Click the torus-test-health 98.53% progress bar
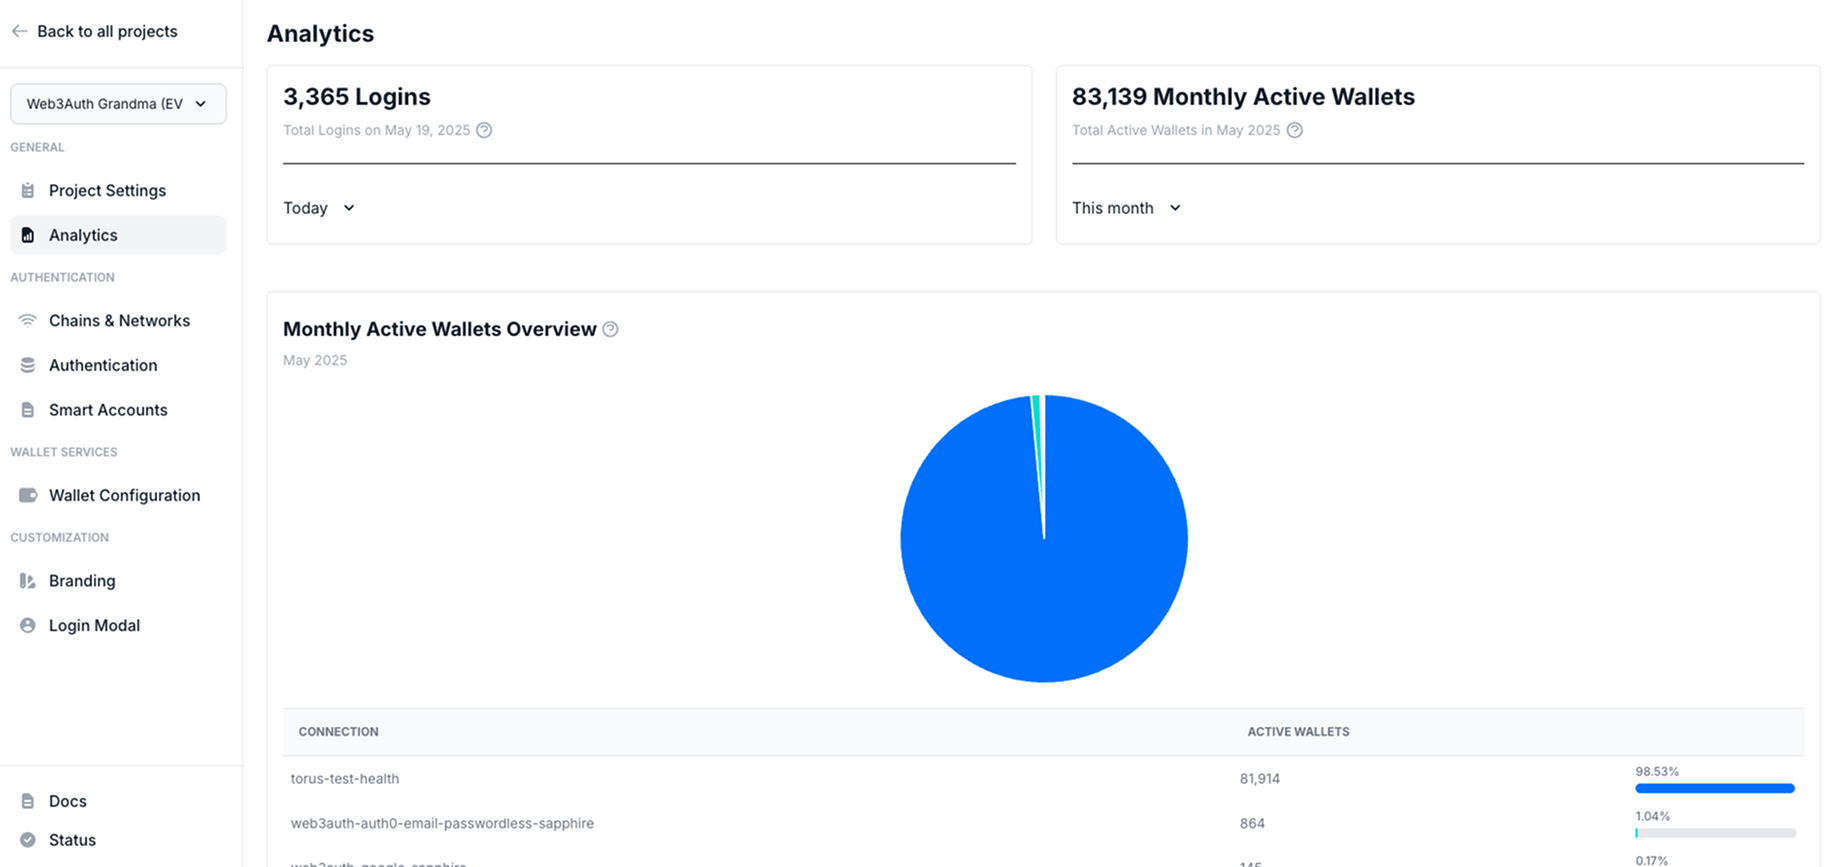Image resolution: width=1840 pixels, height=867 pixels. [x=1714, y=789]
